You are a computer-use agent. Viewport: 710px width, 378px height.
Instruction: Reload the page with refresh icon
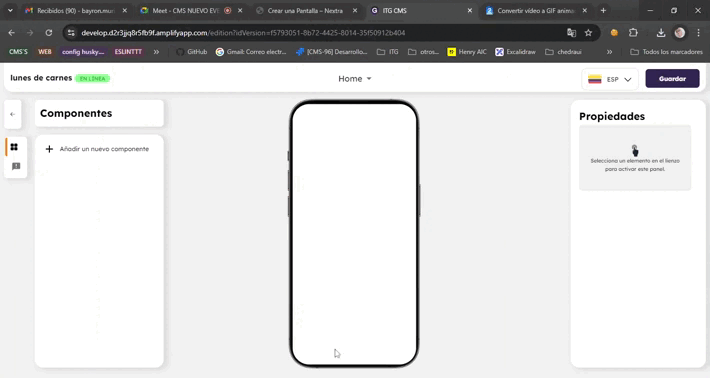[x=48, y=33]
